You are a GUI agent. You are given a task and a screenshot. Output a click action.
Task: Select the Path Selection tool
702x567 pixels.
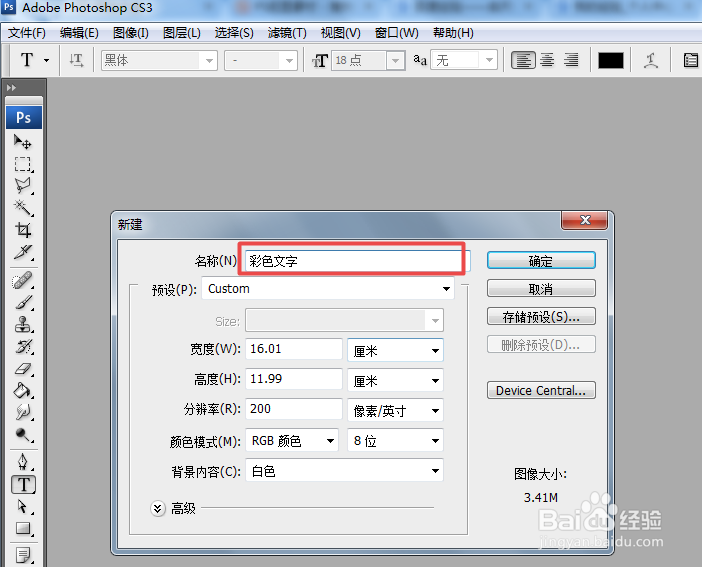[23, 506]
